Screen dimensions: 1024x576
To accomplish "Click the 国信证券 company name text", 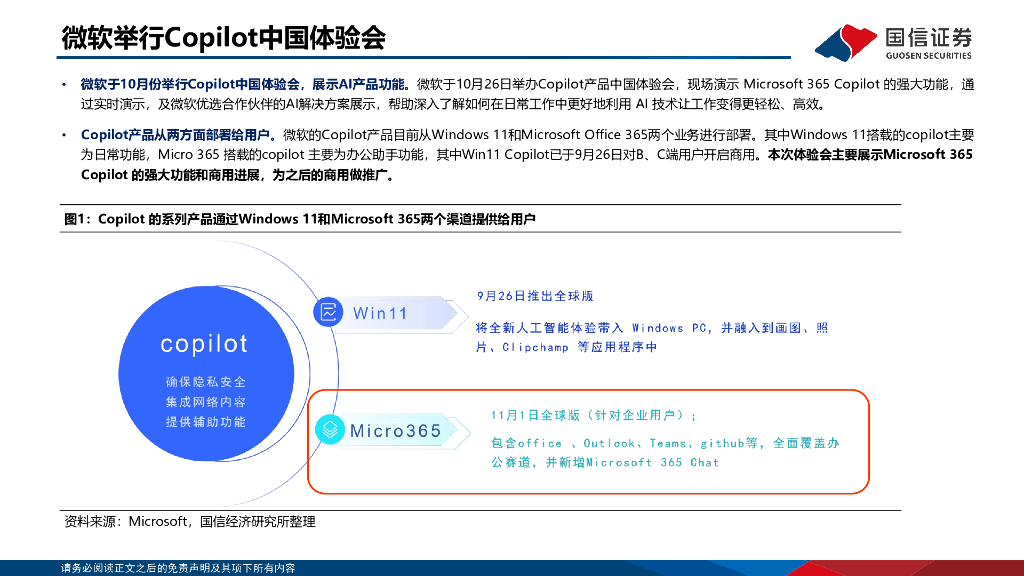I will point(929,37).
